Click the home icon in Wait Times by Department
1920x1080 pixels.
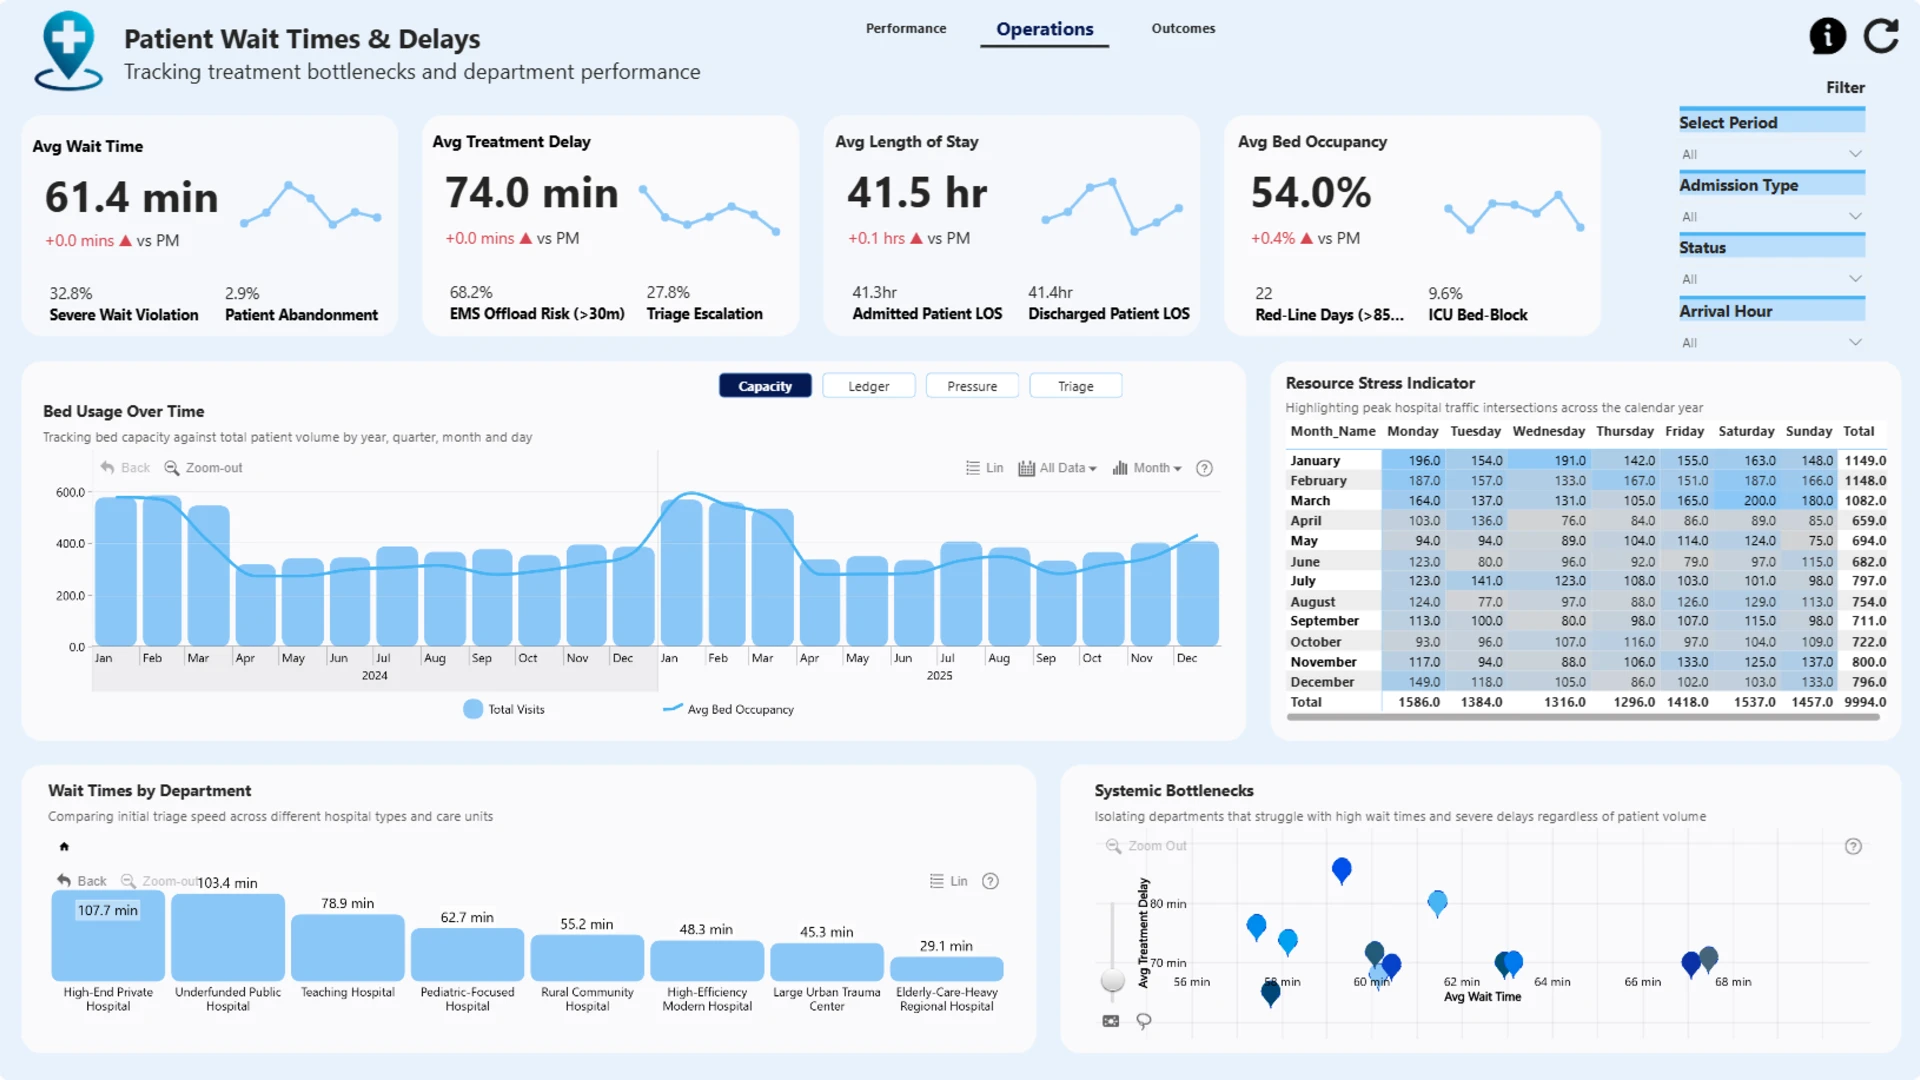click(x=64, y=847)
